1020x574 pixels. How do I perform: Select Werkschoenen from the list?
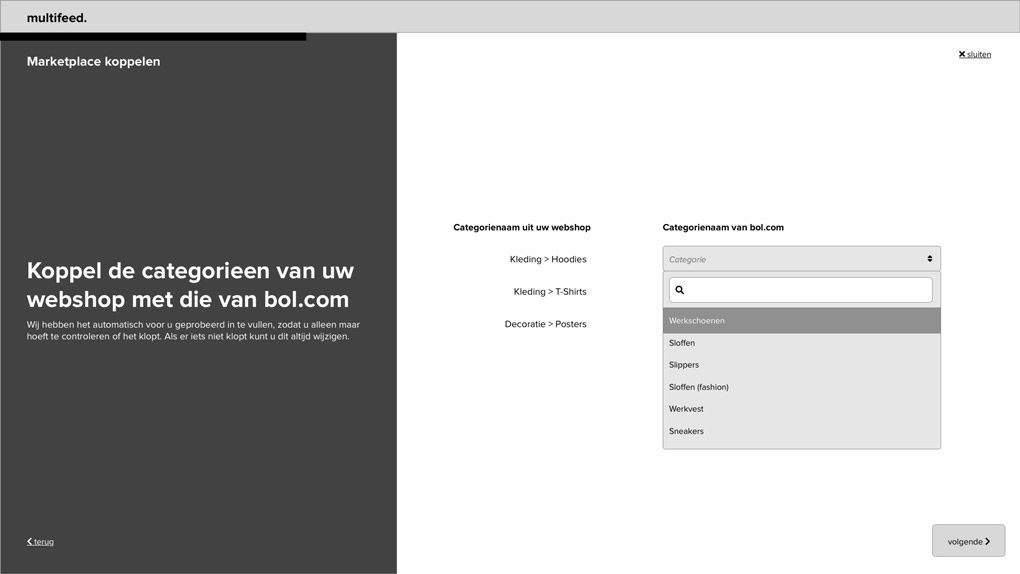click(x=801, y=321)
